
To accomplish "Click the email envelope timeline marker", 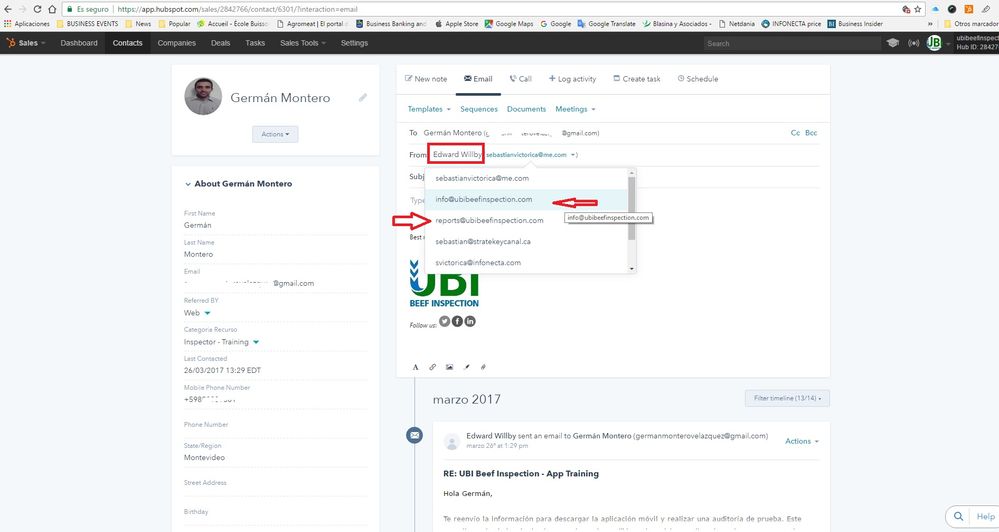I will 414,435.
